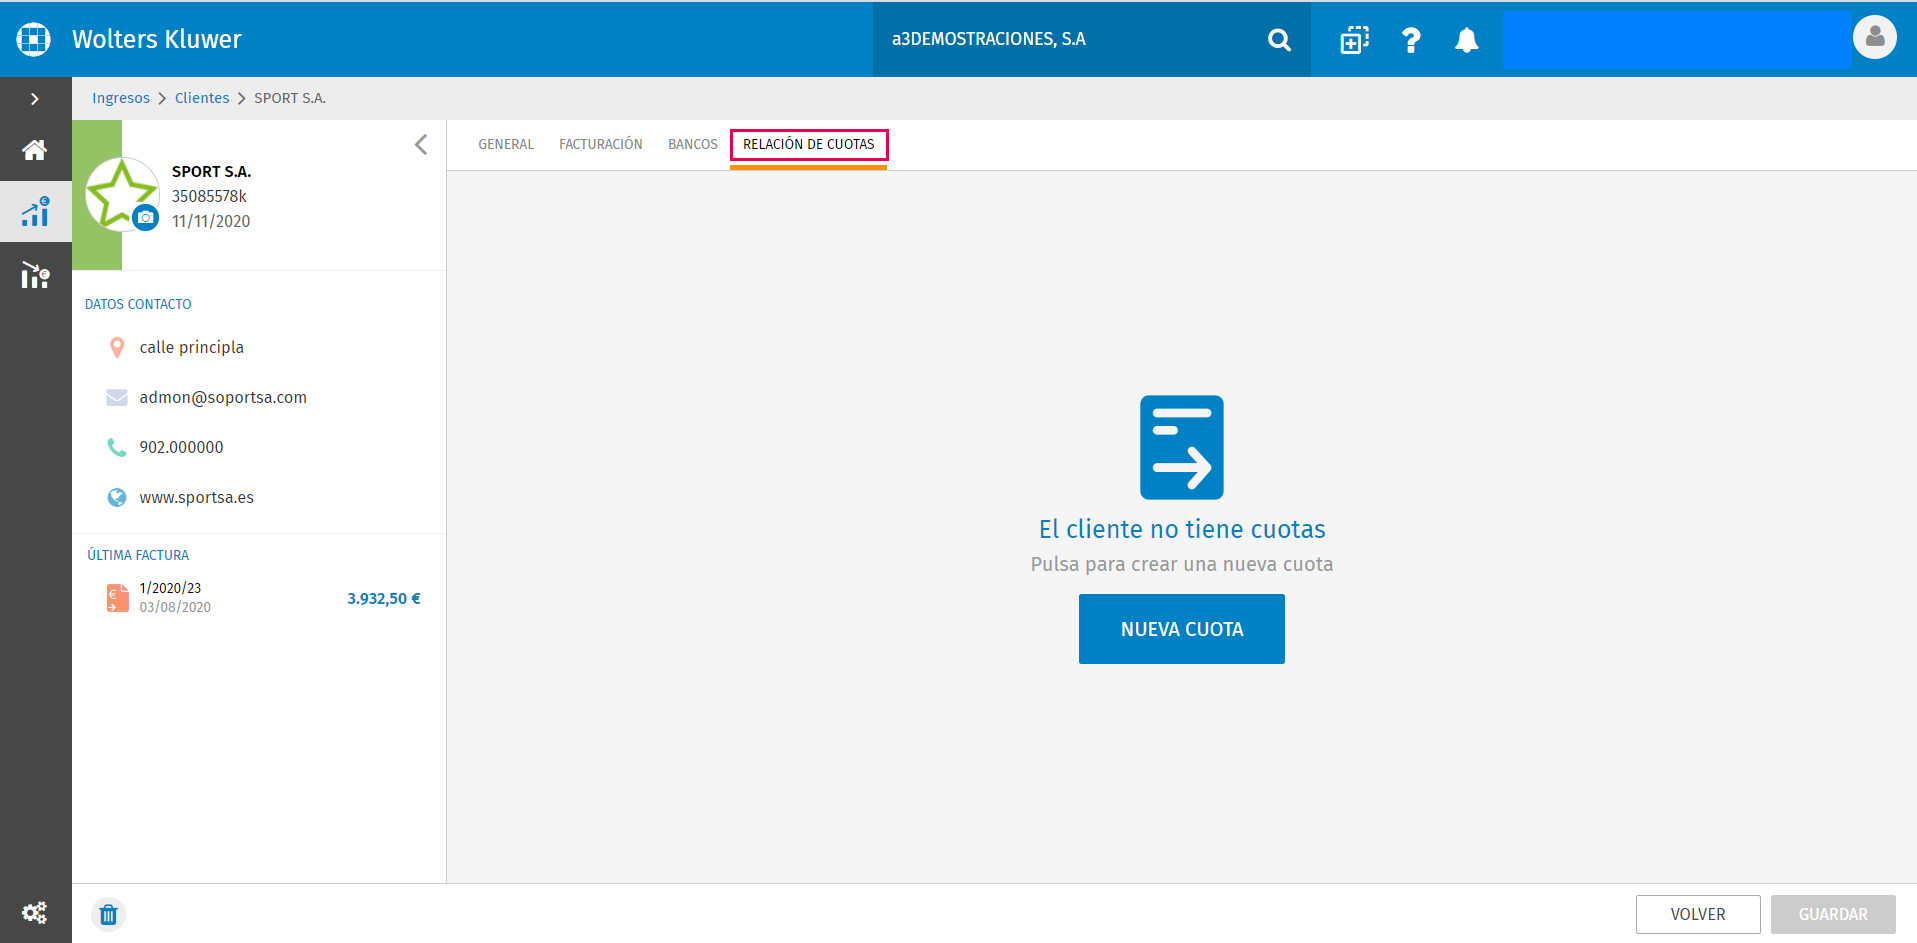Expand the left navigation sidebar
Image resolution: width=1917 pixels, height=943 pixels.
tap(35, 99)
